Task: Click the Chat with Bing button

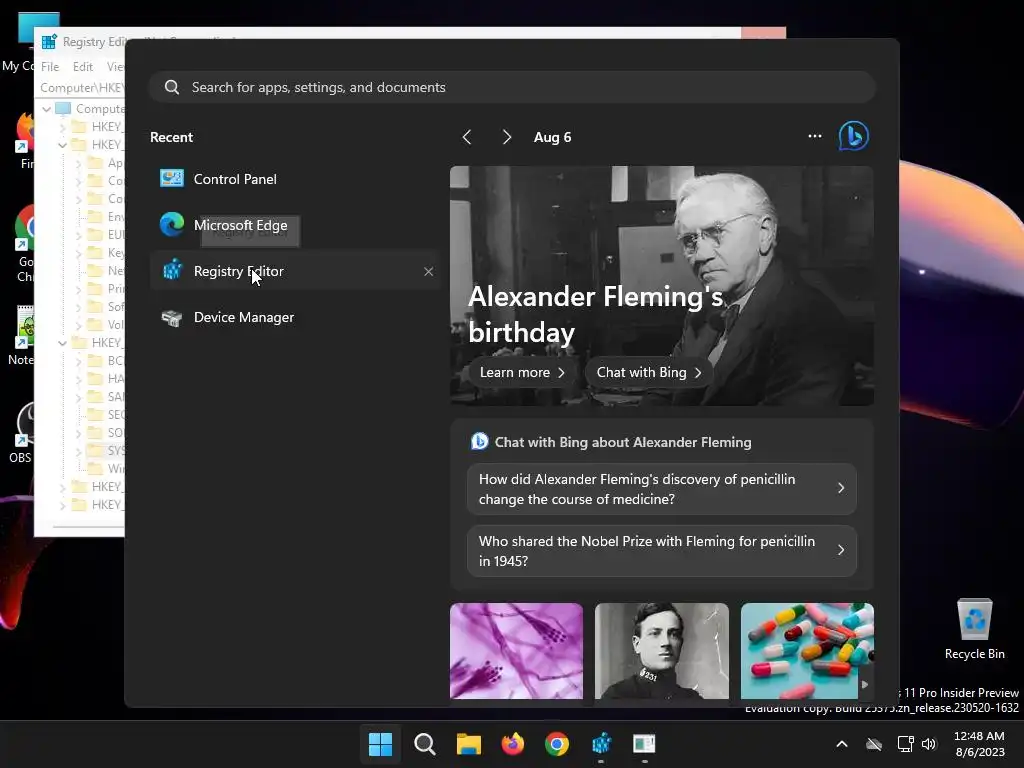Action: (x=648, y=372)
